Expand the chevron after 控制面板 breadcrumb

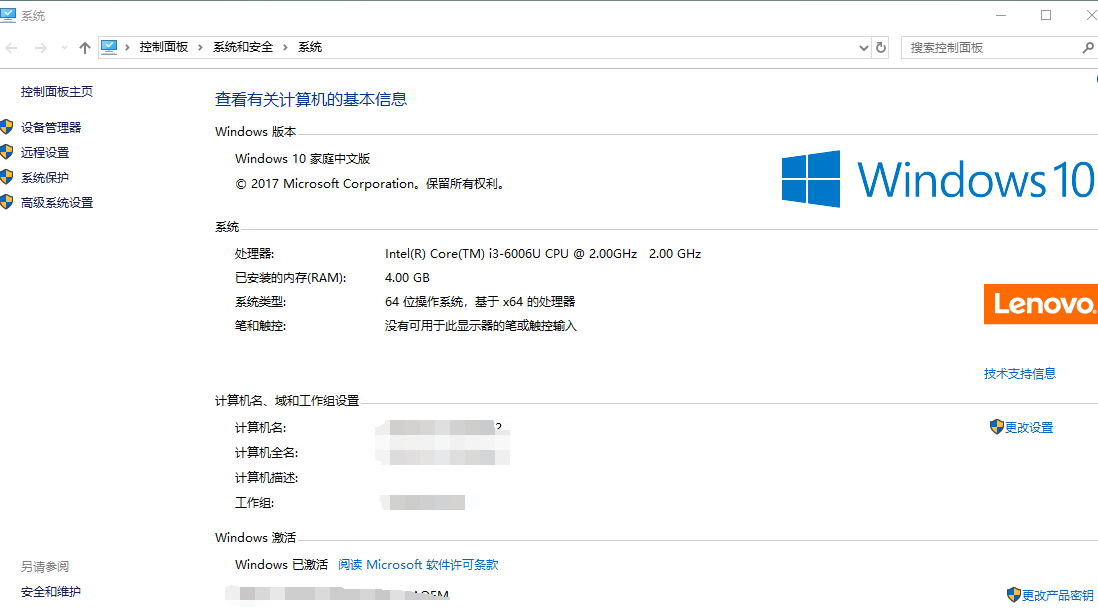pos(200,47)
